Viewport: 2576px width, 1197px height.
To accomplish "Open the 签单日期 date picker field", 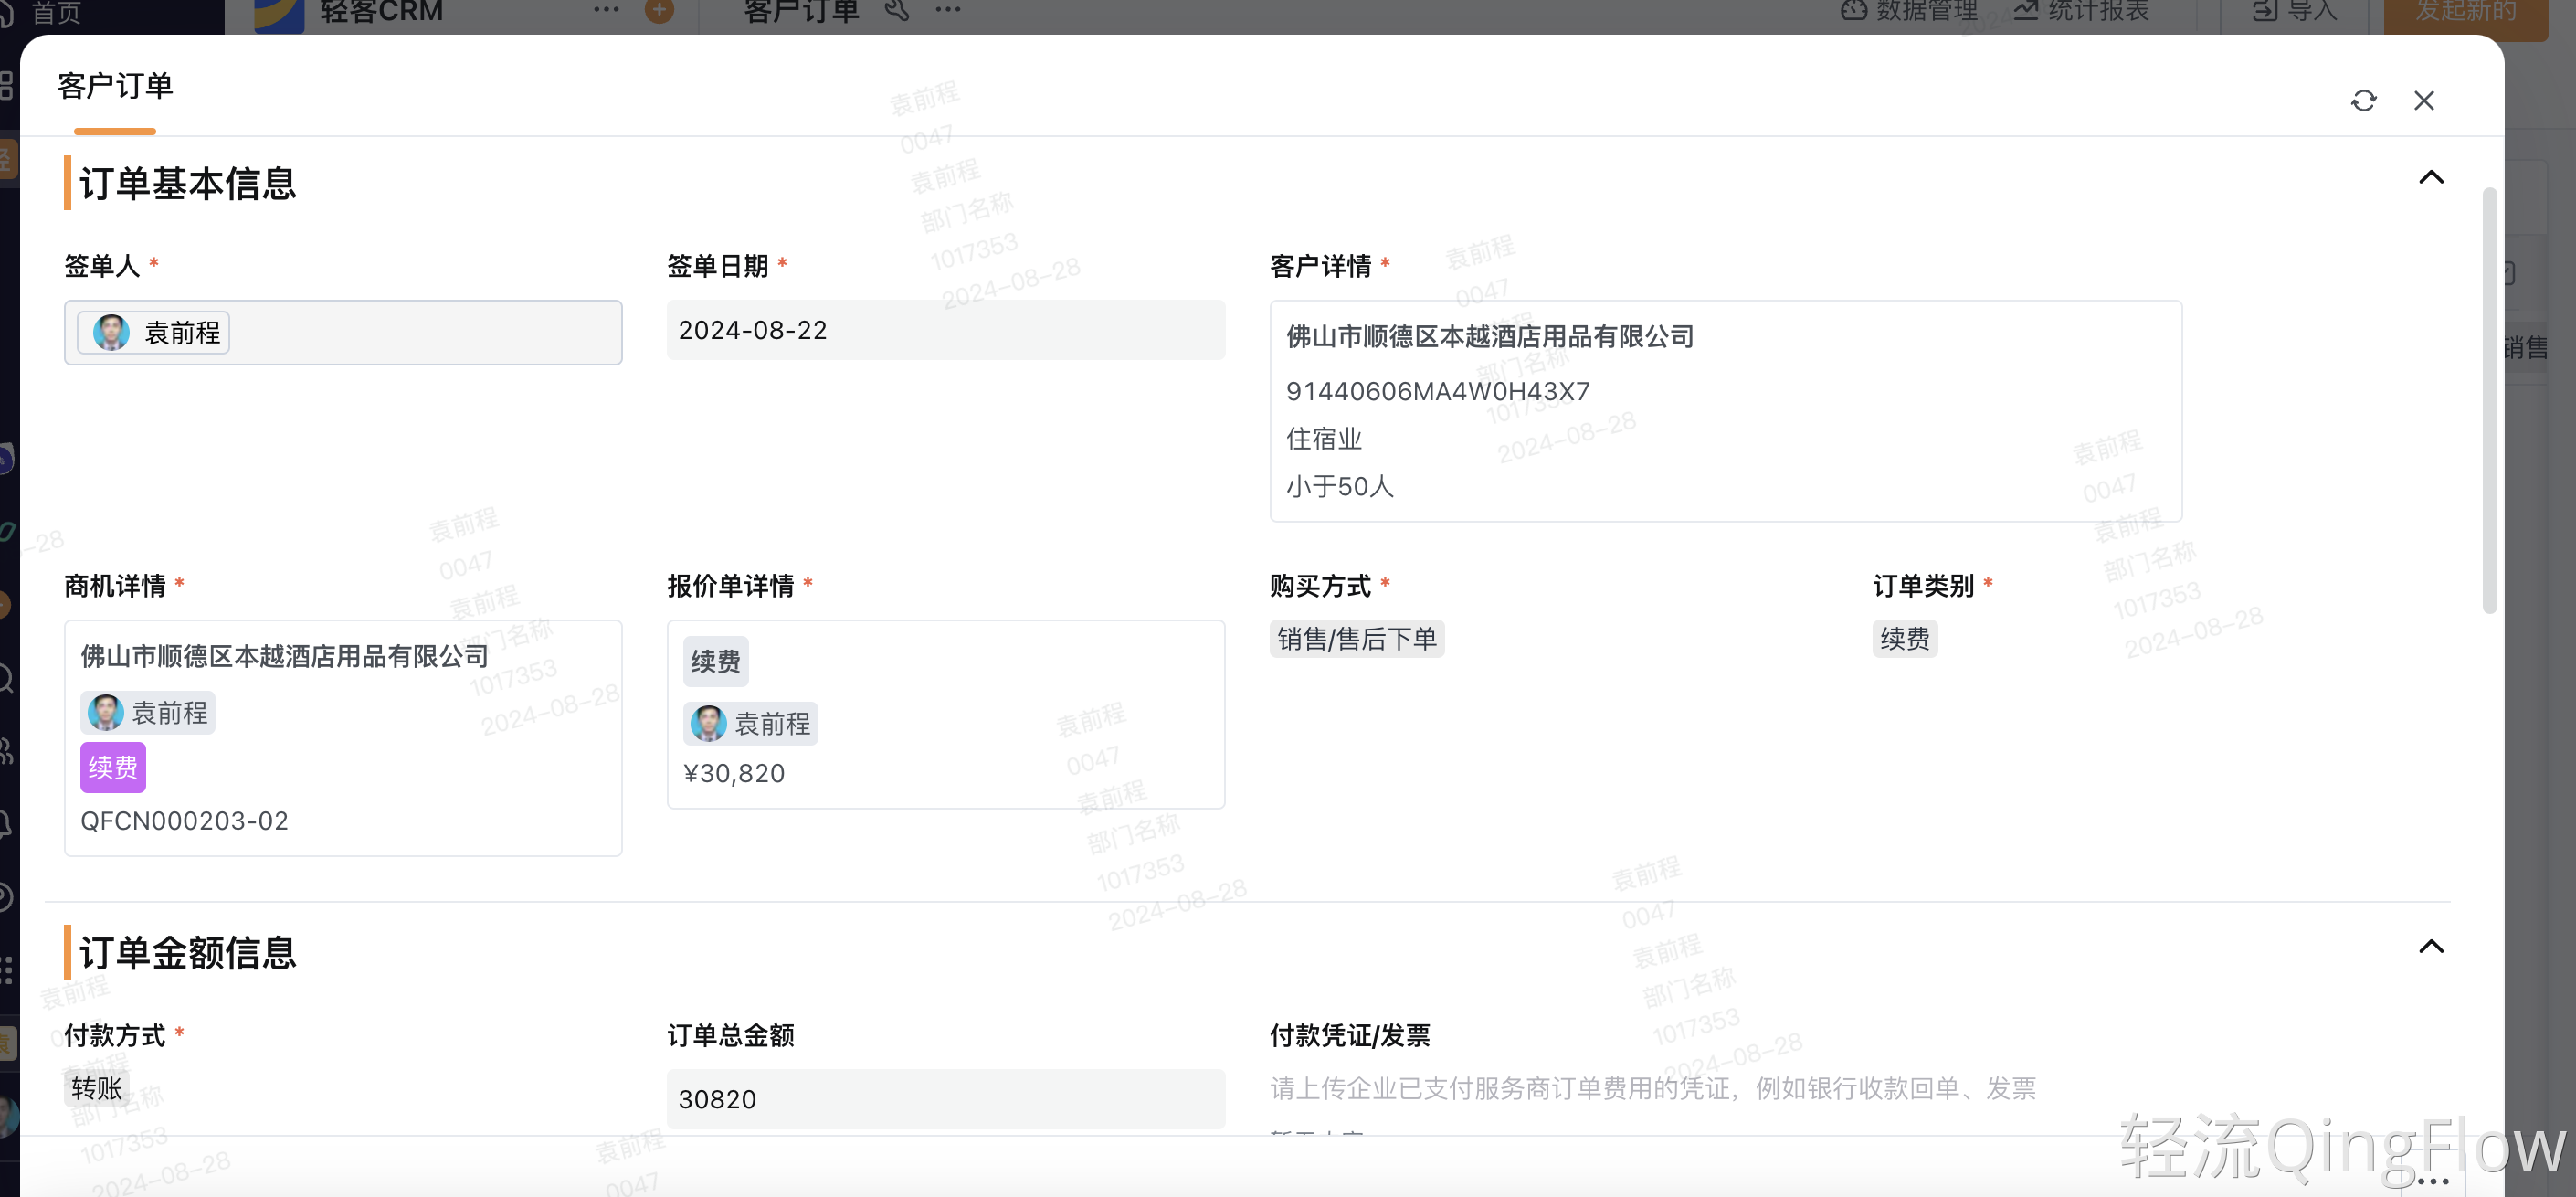I will pos(945,330).
